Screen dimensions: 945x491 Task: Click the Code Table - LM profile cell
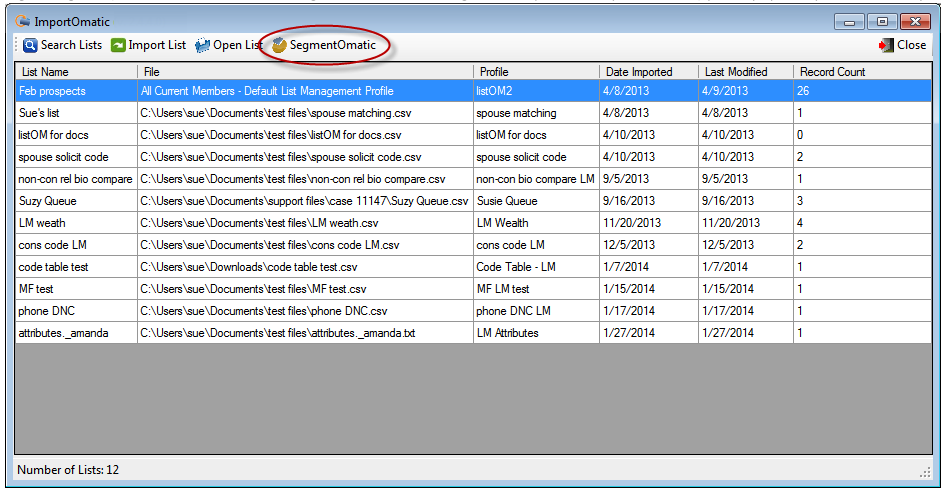[536, 267]
